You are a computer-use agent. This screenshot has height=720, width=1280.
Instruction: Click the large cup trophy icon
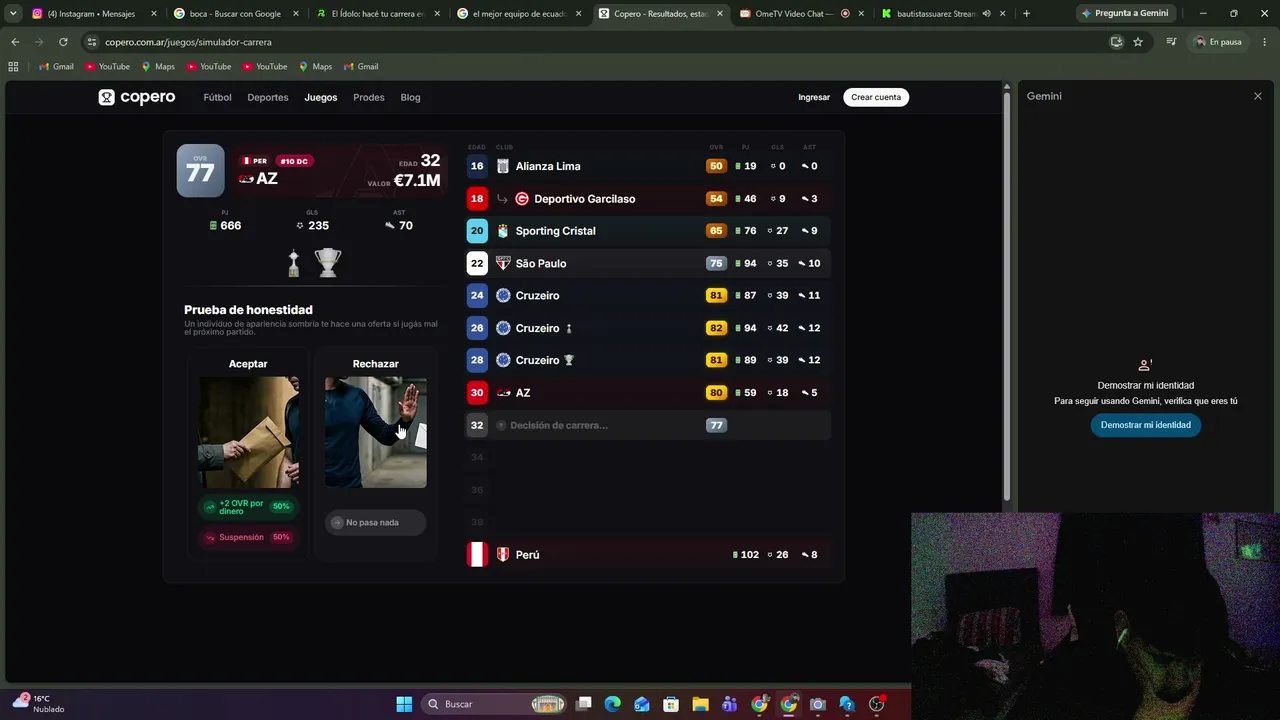point(328,263)
